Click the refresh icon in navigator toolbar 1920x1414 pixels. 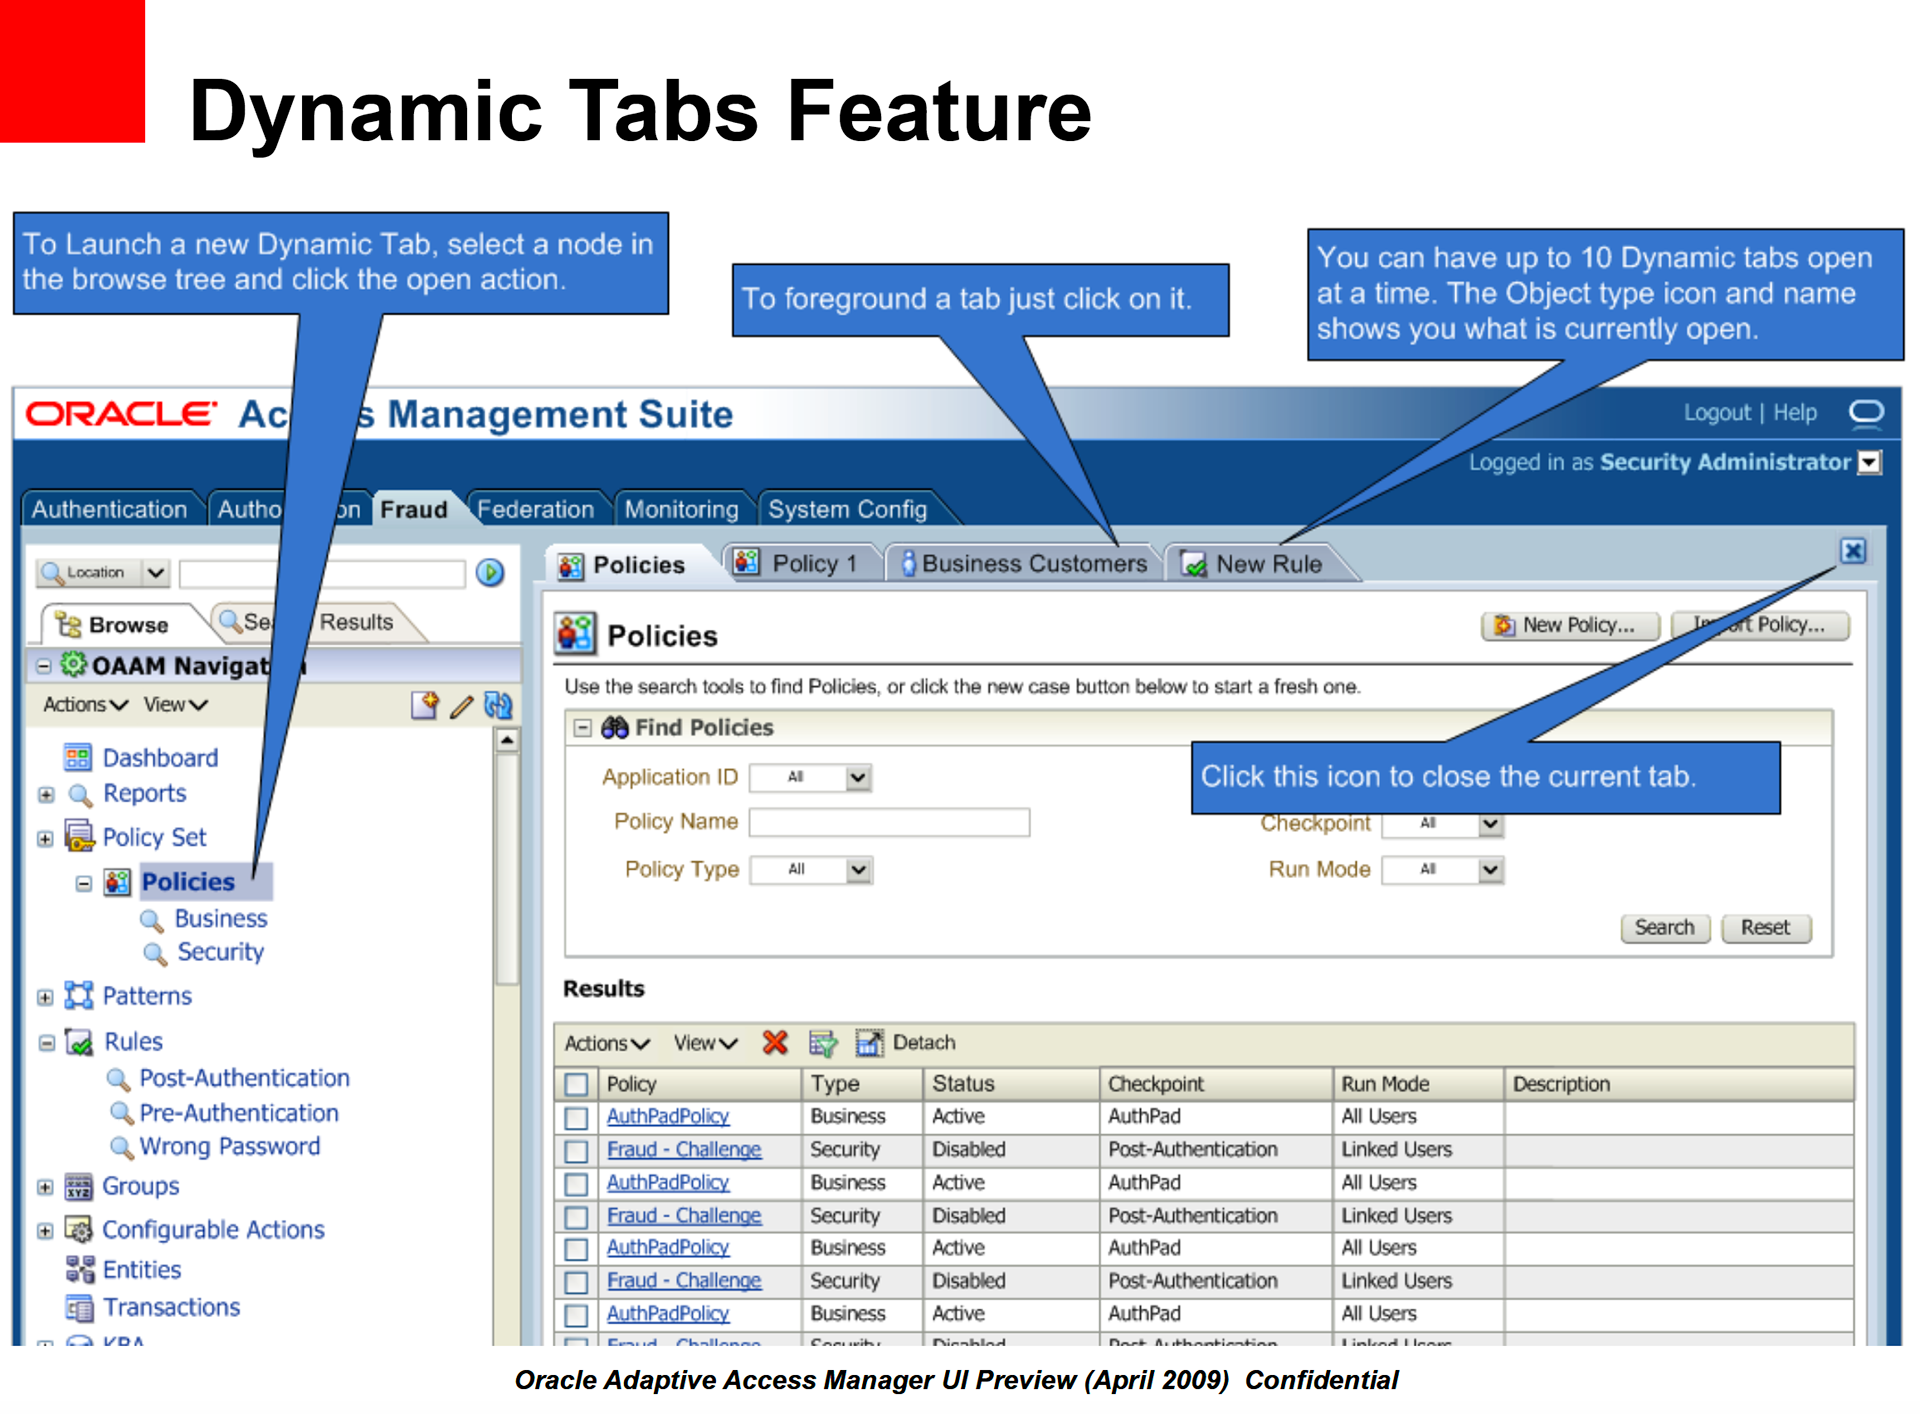tap(498, 705)
